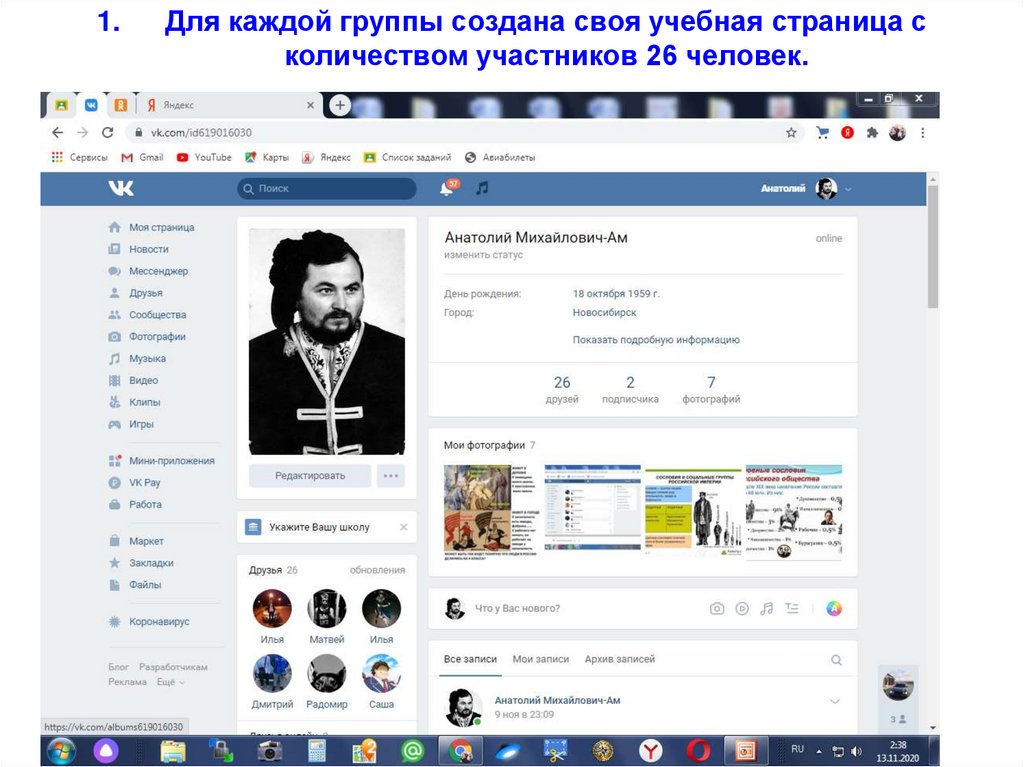1024x767 pixels.
Task: Open the notifications bell icon
Action: coord(446,188)
